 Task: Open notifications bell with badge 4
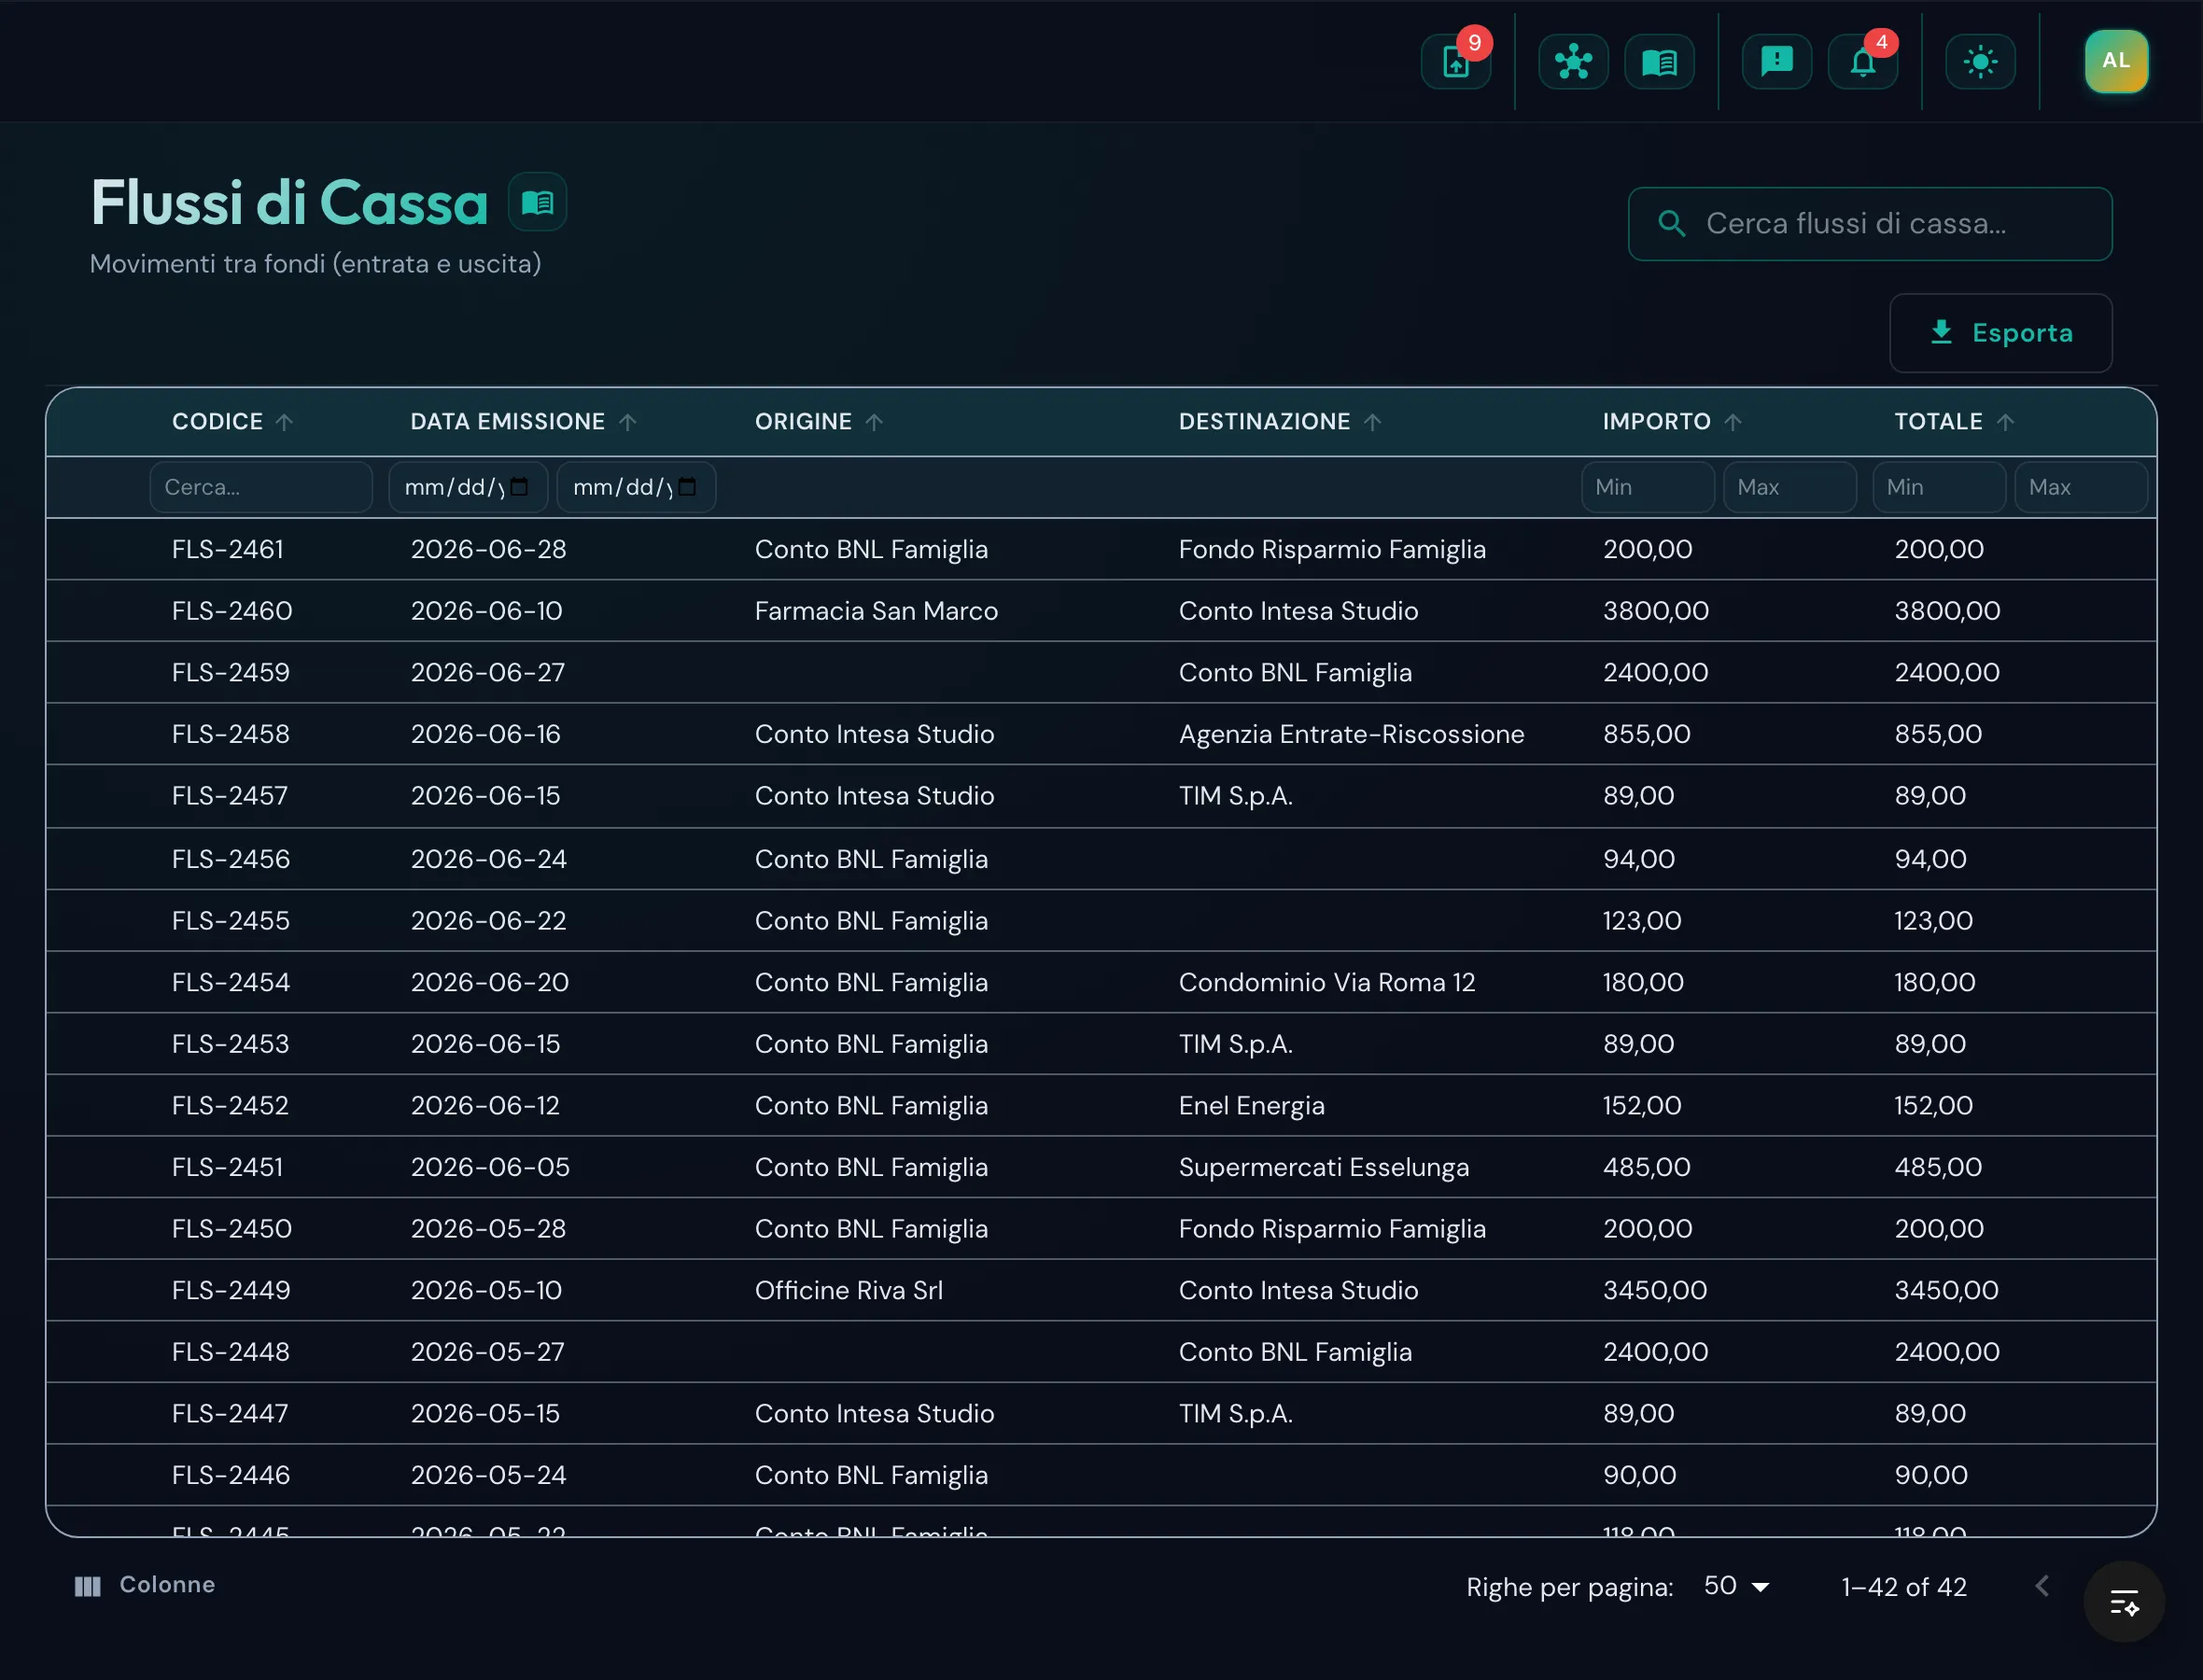[1862, 62]
